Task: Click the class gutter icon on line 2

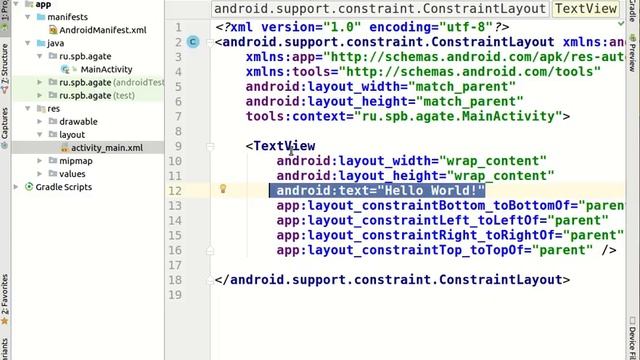Action: [x=193, y=42]
